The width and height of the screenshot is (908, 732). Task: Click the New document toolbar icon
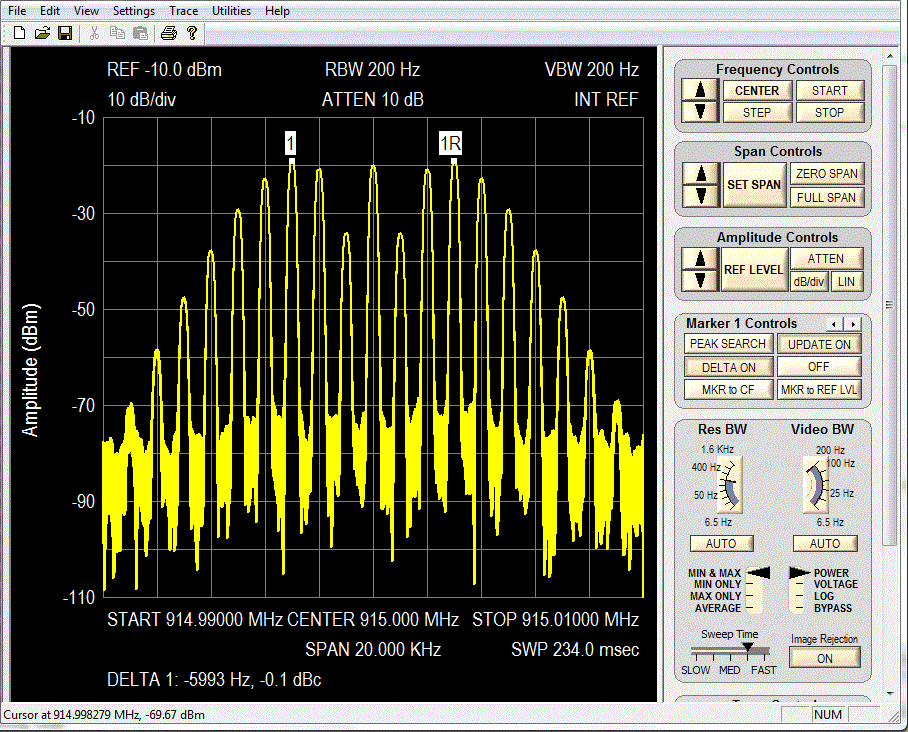point(19,33)
